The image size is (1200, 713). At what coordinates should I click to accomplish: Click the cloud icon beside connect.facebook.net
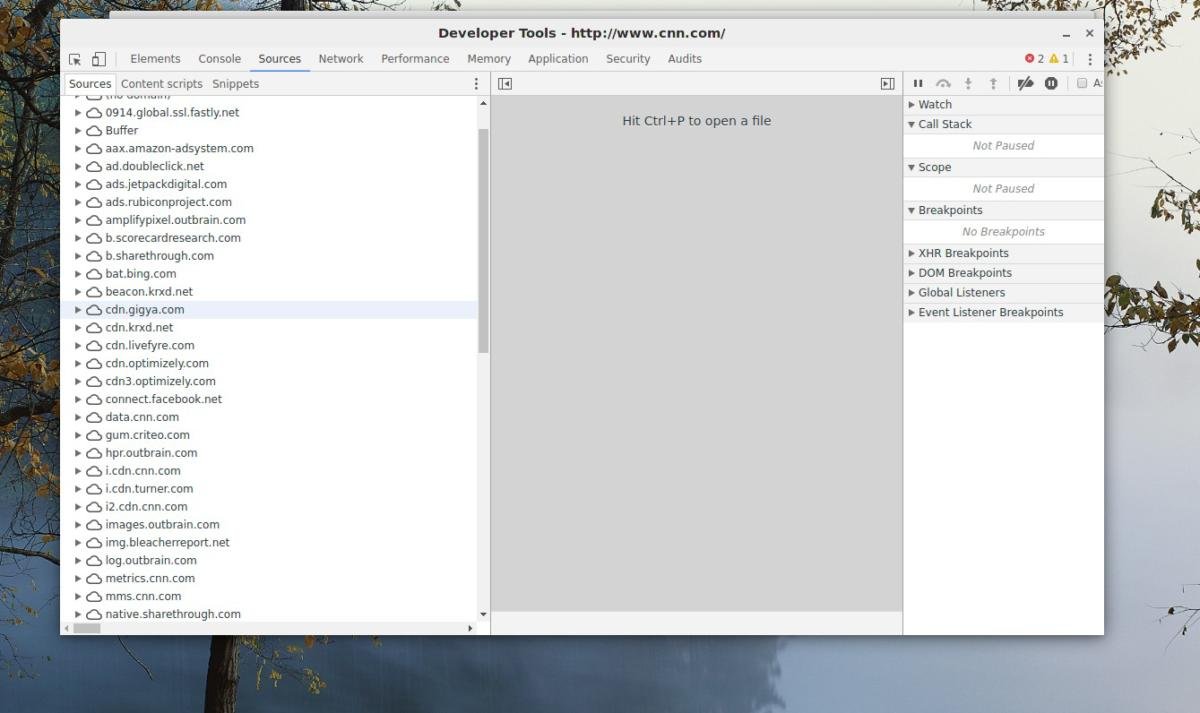point(94,399)
